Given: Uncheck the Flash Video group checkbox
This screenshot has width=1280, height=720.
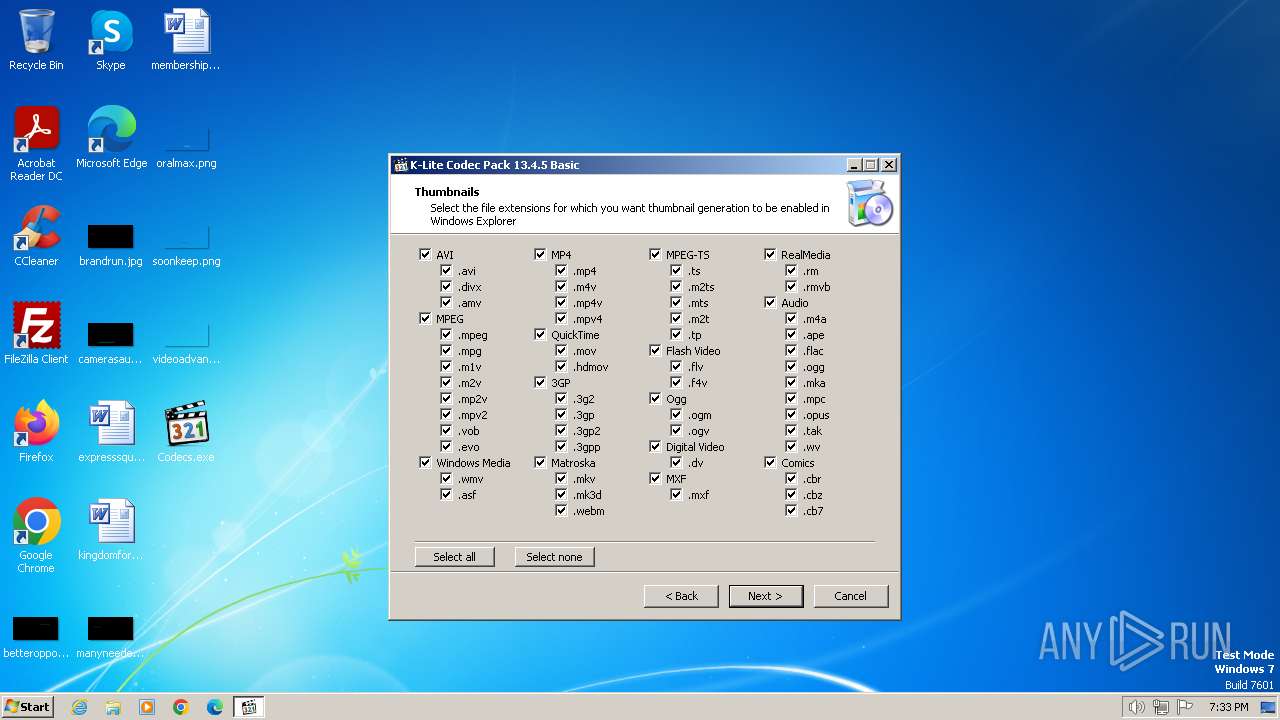Looking at the screenshot, I should 656,351.
